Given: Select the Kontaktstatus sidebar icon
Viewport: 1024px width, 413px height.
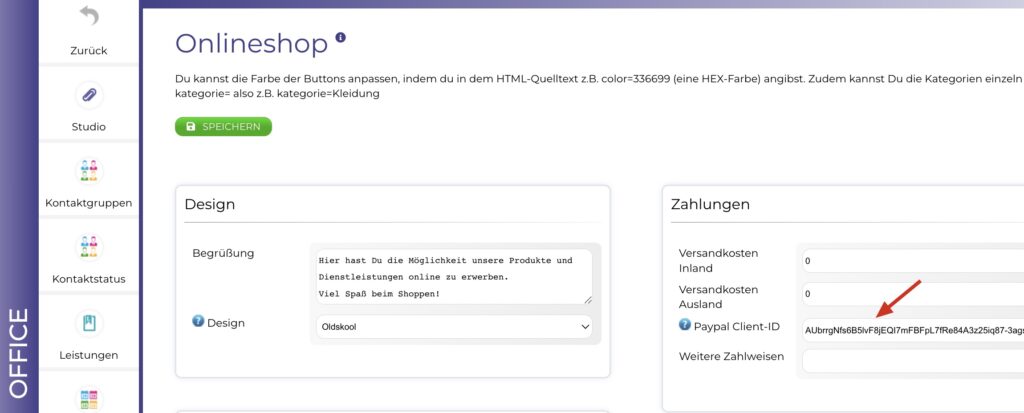Looking at the screenshot, I should click(x=89, y=247).
